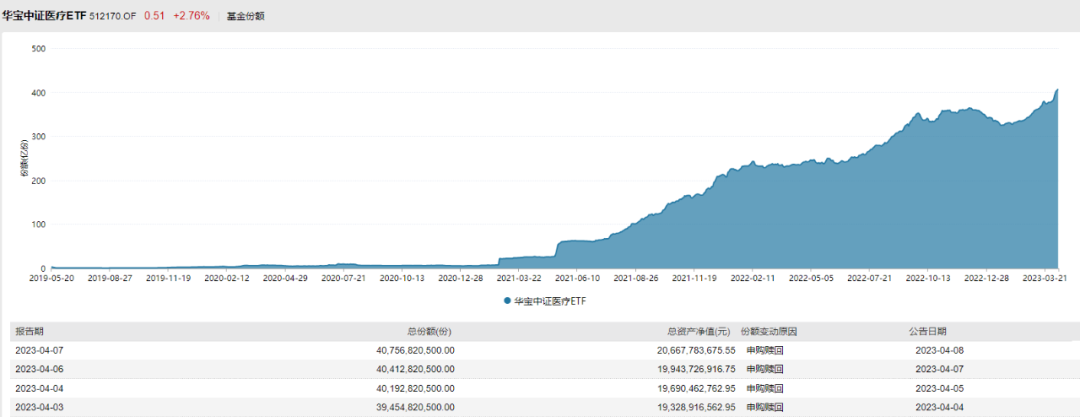Screen dimensions: 1080x417
Task: Click the 2021-06-10 x-axis date label
Action: point(577,280)
